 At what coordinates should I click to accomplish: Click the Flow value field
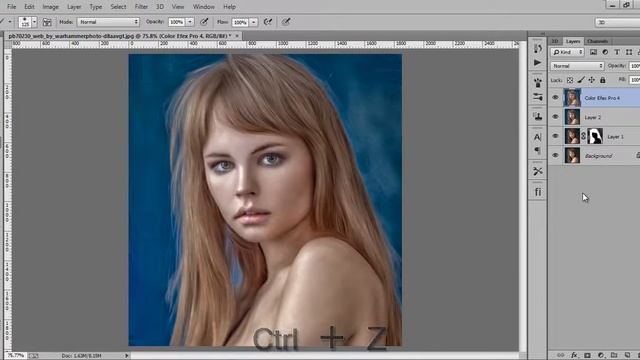[240, 22]
